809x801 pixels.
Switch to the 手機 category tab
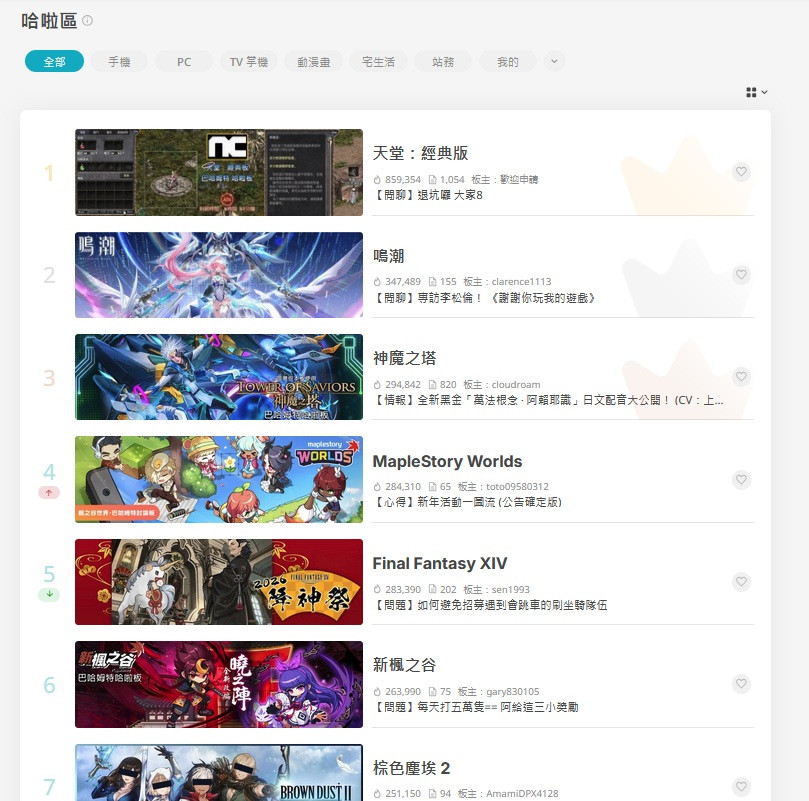click(x=119, y=61)
